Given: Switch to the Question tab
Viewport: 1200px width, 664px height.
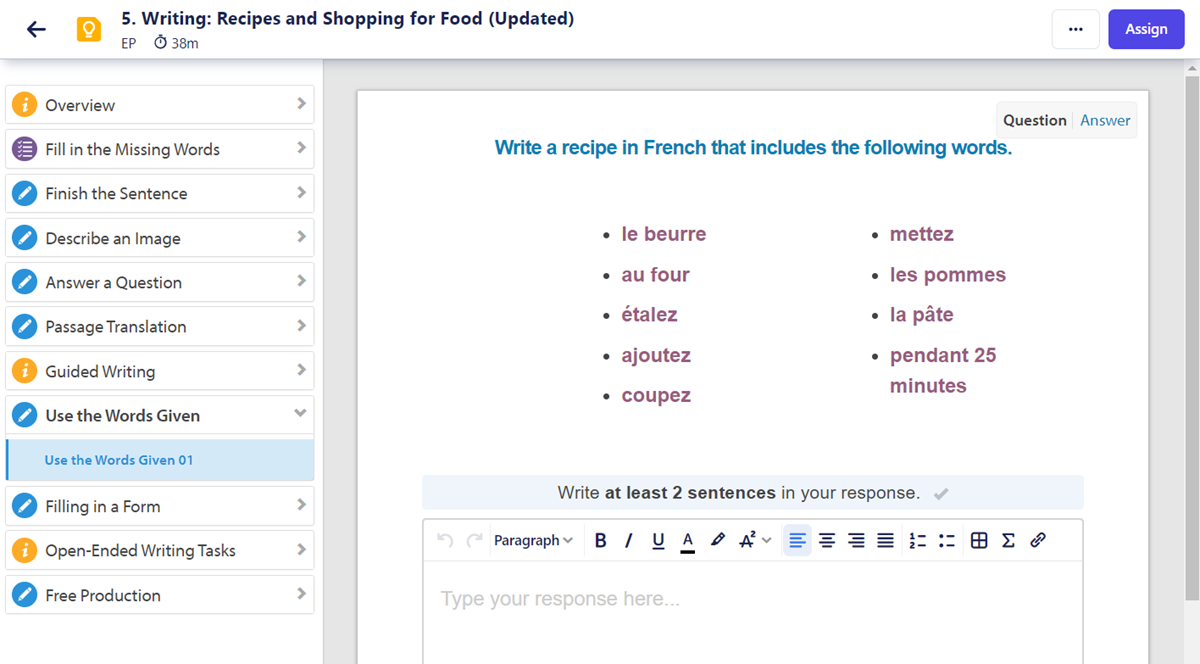Looking at the screenshot, I should (1034, 120).
